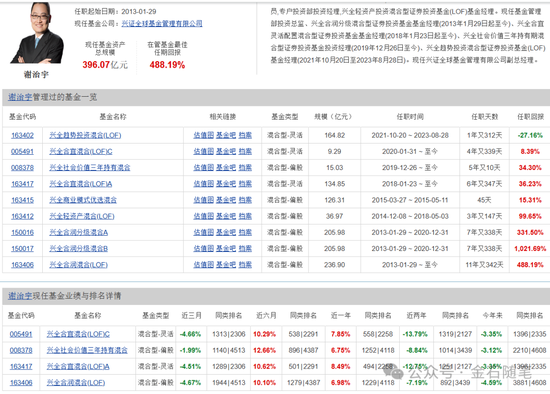Select 1,021.69% tenure return cell
The width and height of the screenshot is (550, 394).
530,249
